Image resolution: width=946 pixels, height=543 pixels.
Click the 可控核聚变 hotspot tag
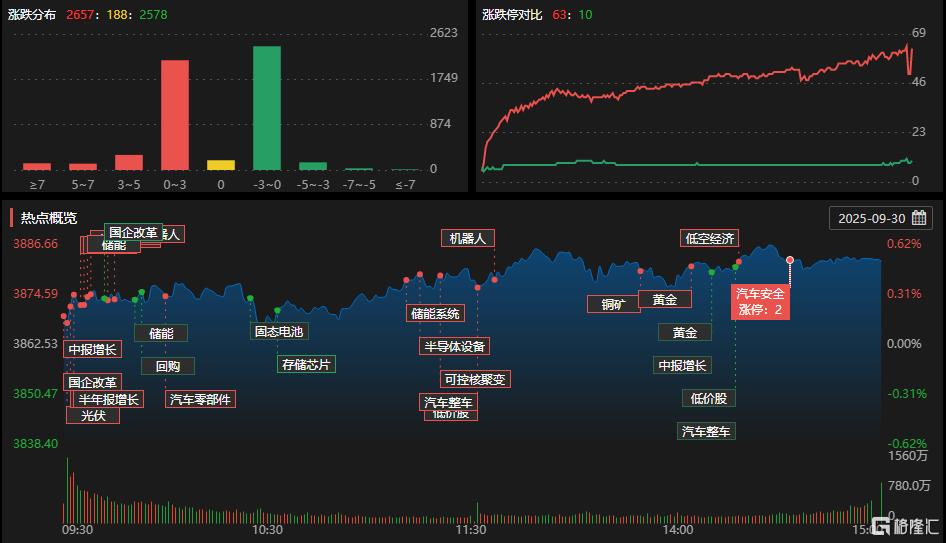pyautogui.click(x=476, y=379)
